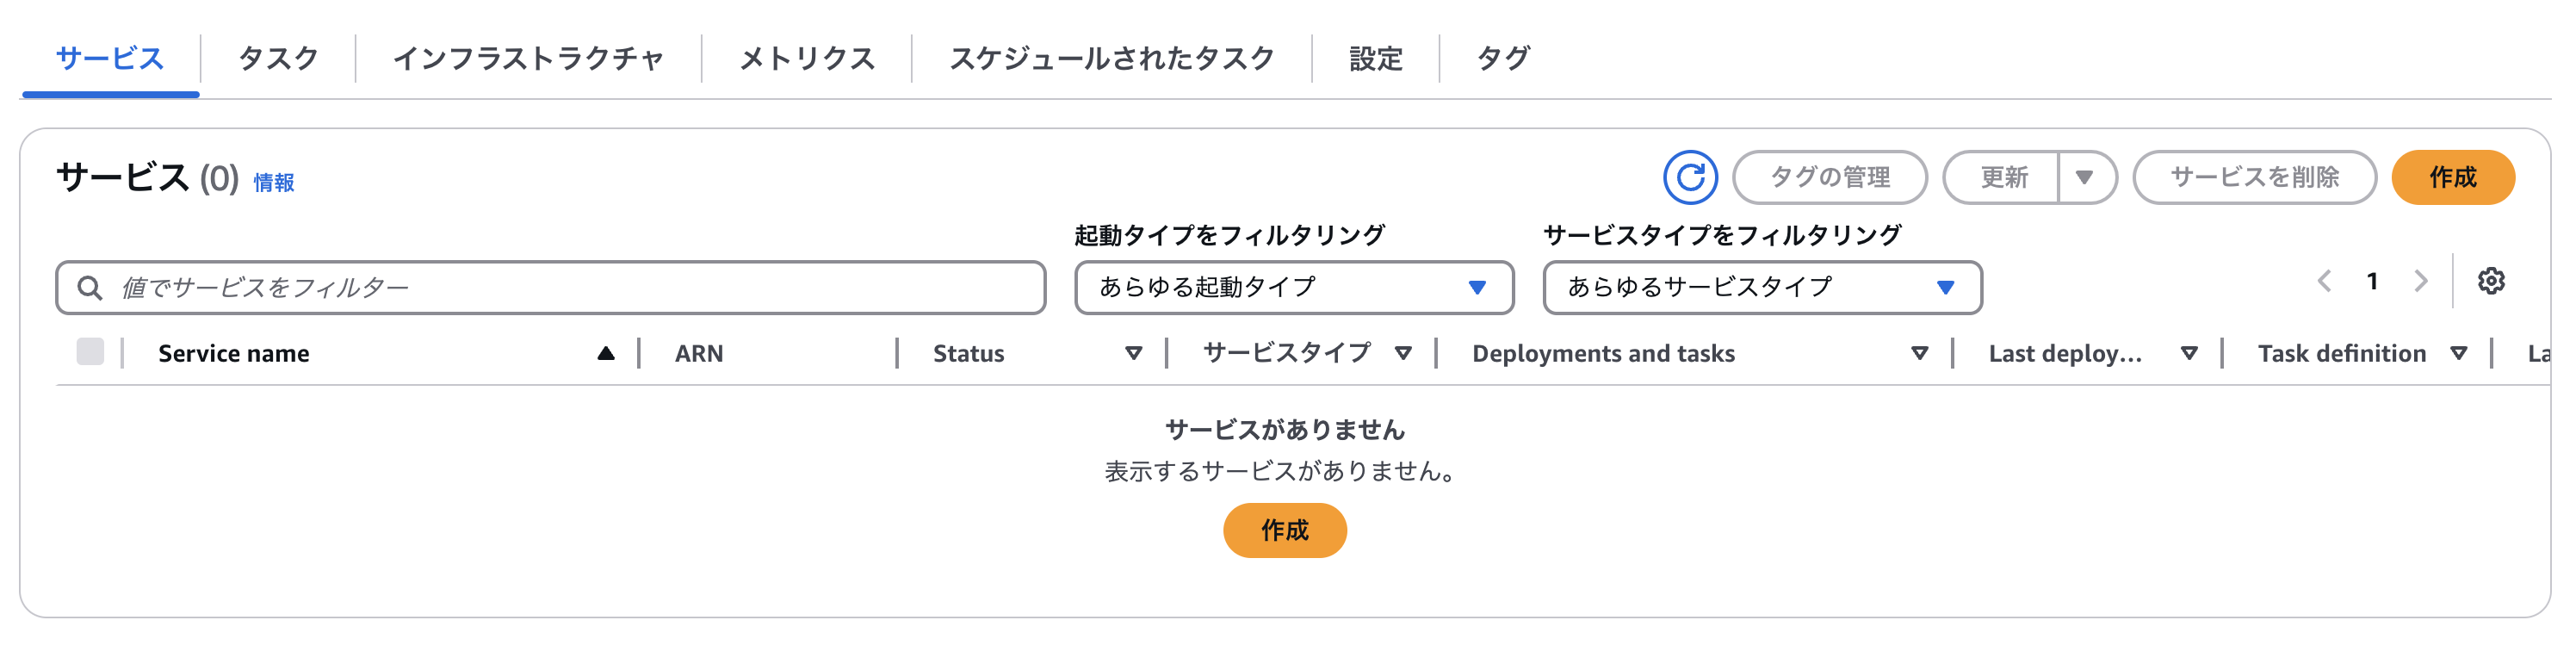The image size is (2576, 670).
Task: Toggle the select-all services checkbox
Action: point(90,352)
